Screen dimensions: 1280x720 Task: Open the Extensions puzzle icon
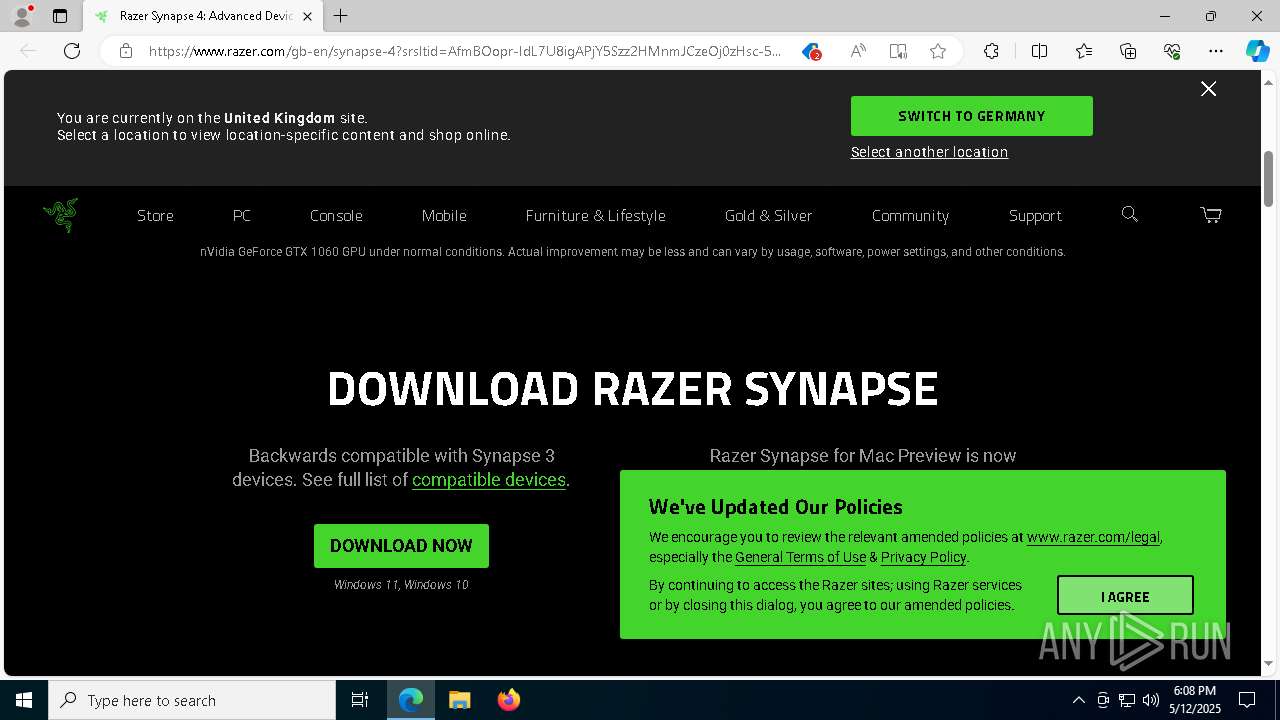(991, 51)
